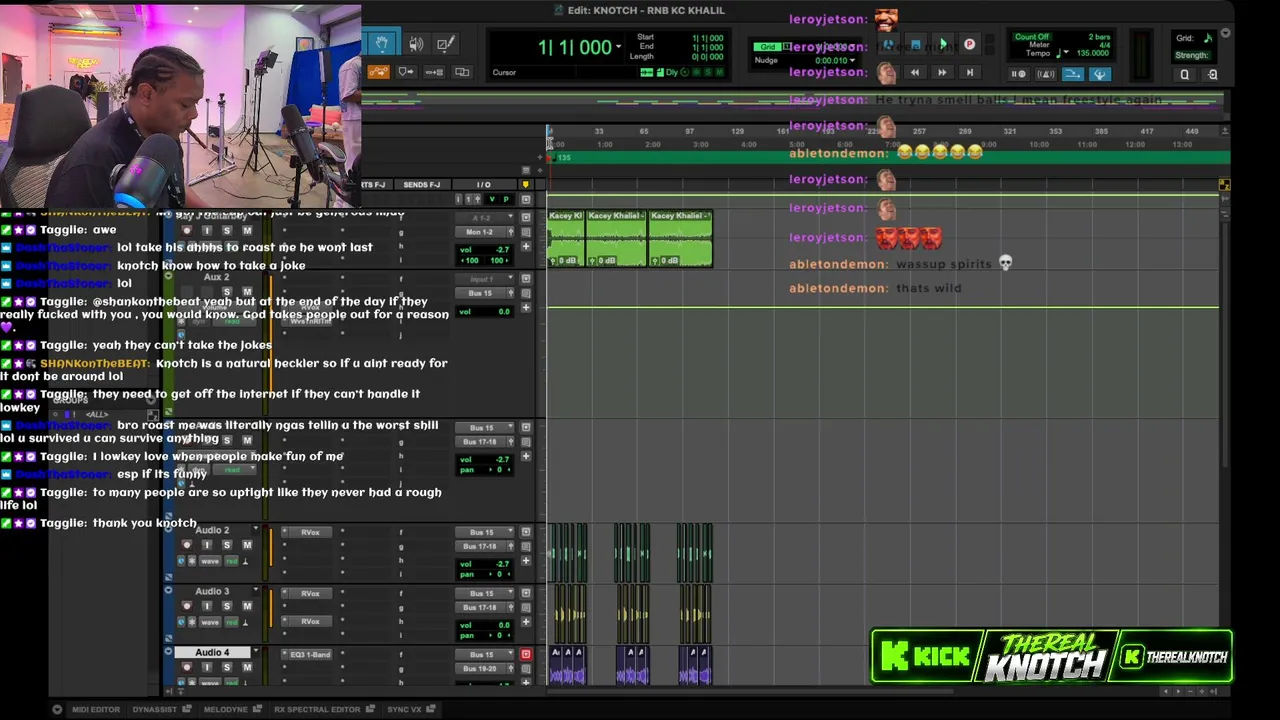Select the Pencil tool
The width and height of the screenshot is (1280, 720).
pos(446,44)
